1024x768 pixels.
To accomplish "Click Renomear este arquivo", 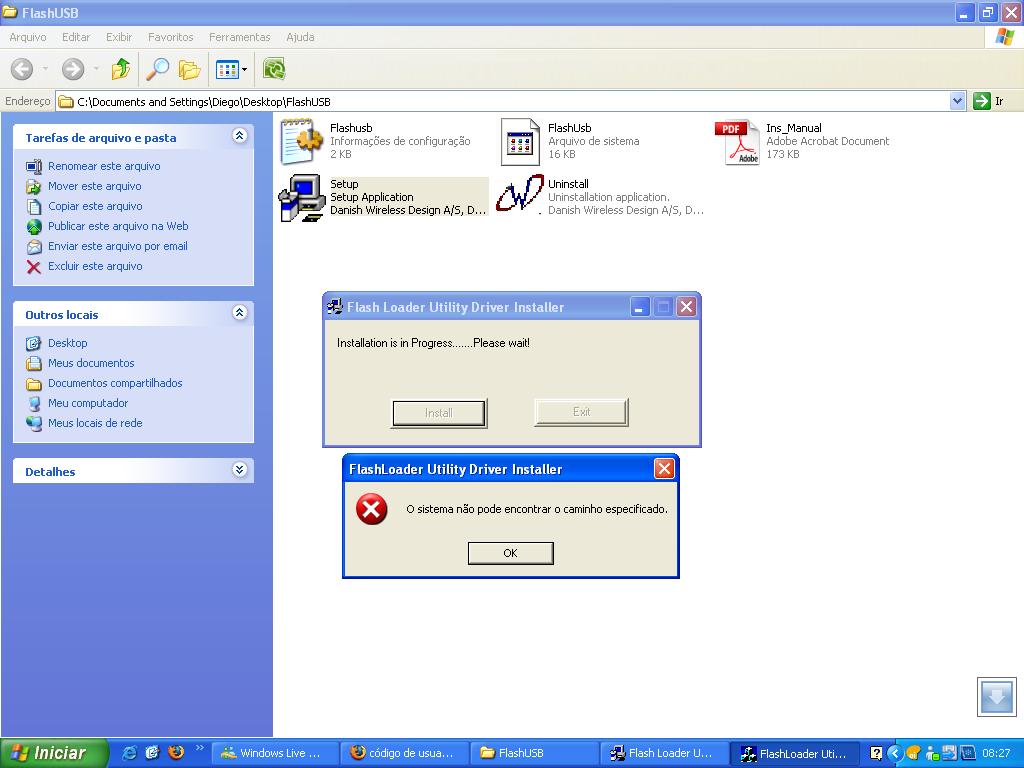I will coord(104,166).
